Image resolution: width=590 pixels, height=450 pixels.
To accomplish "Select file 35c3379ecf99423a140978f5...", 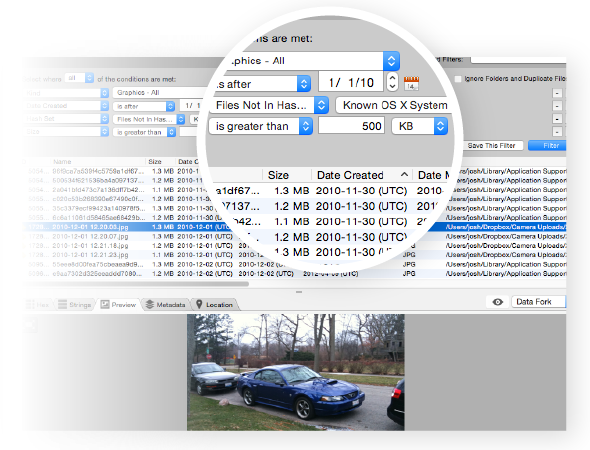I will coord(98,208).
